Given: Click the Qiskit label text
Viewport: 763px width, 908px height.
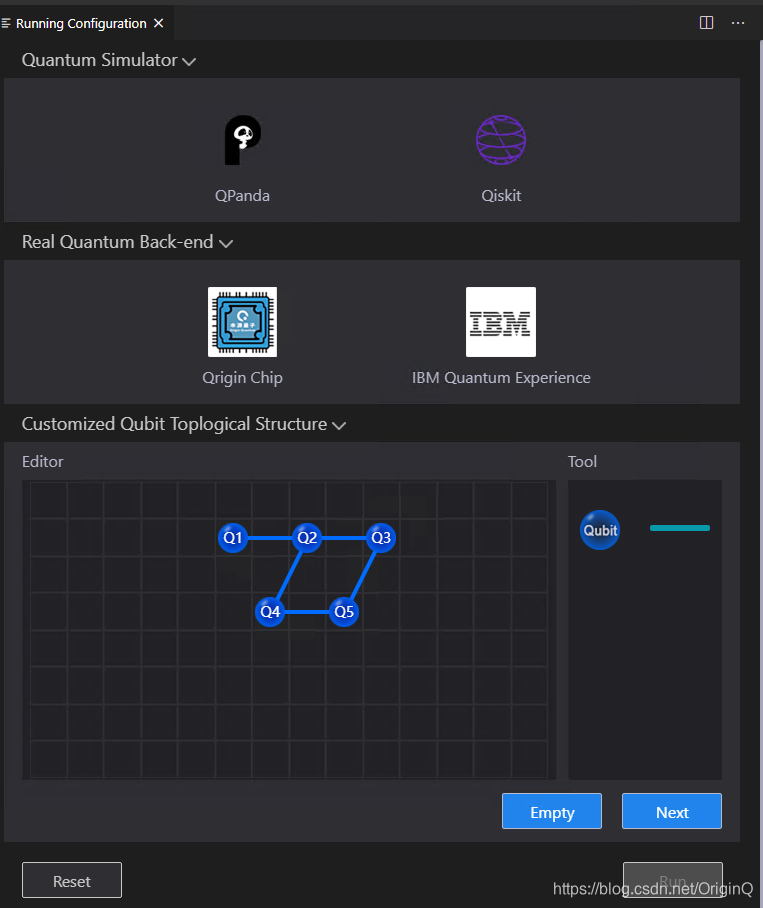Looking at the screenshot, I should click(501, 196).
